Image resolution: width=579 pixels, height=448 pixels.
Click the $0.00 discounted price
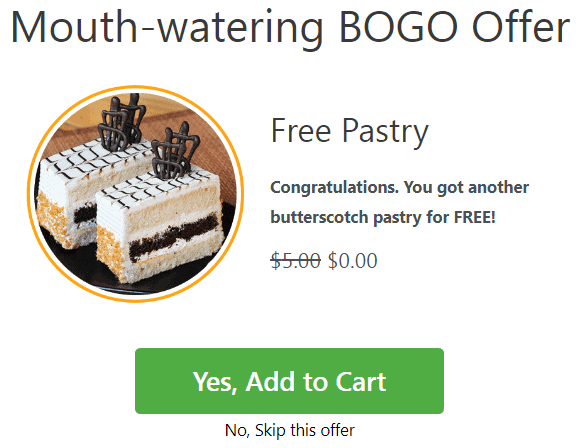tap(353, 260)
